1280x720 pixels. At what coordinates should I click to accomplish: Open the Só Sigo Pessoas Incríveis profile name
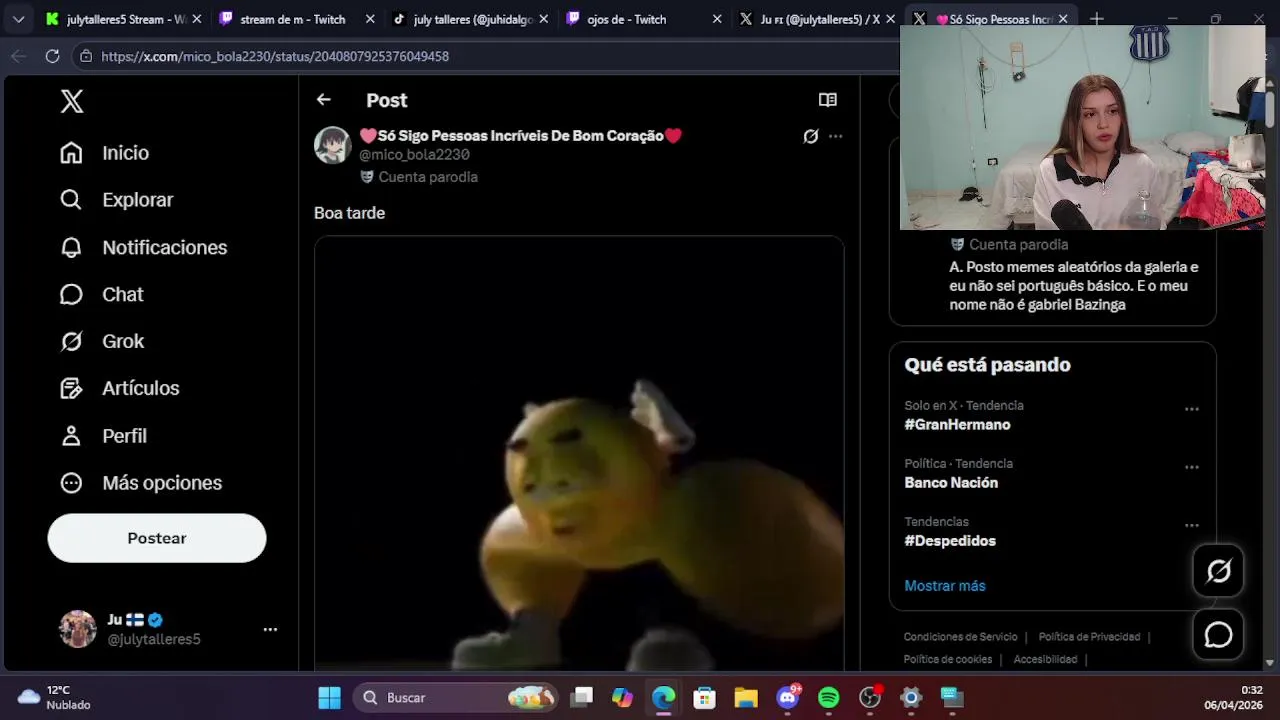point(520,136)
